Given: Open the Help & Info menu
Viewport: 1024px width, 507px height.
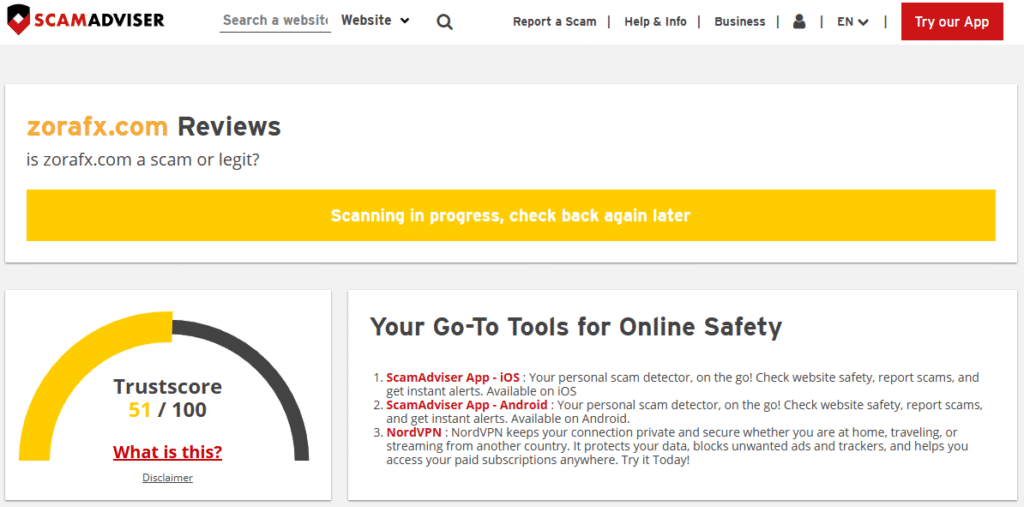Looking at the screenshot, I should tap(655, 22).
